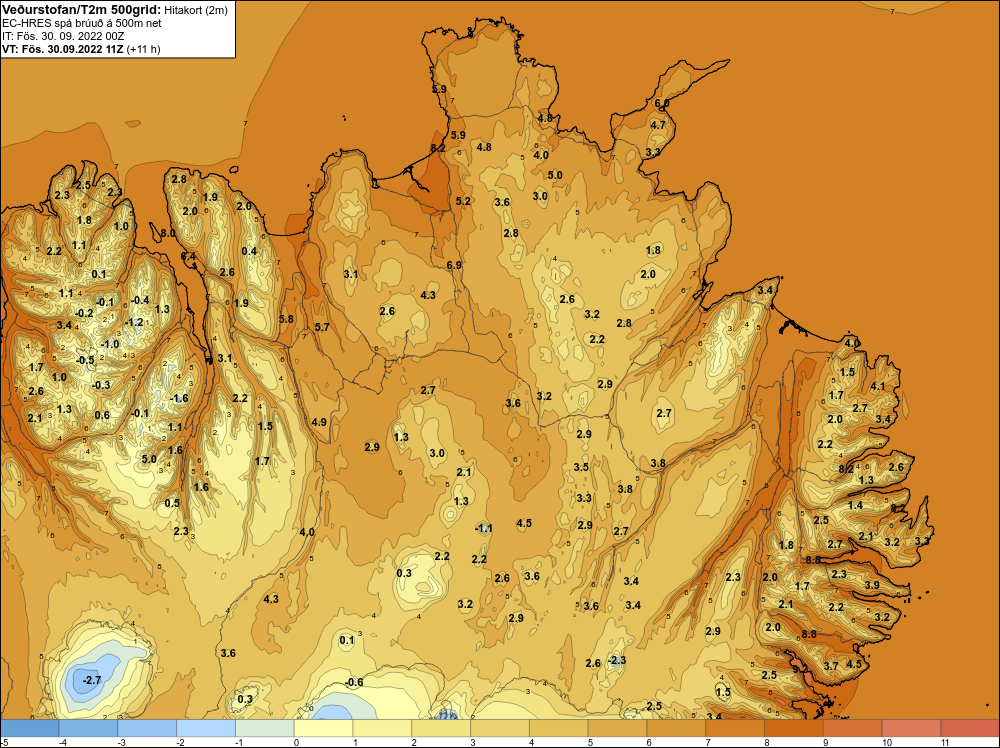Select the legend swatch between 2 and 3
Viewport: 1000px width, 748px height.
coord(441,728)
